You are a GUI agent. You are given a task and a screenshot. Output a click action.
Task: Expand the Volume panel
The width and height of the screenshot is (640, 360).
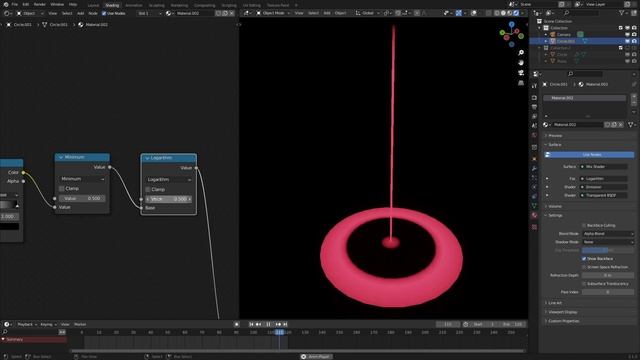click(555, 207)
